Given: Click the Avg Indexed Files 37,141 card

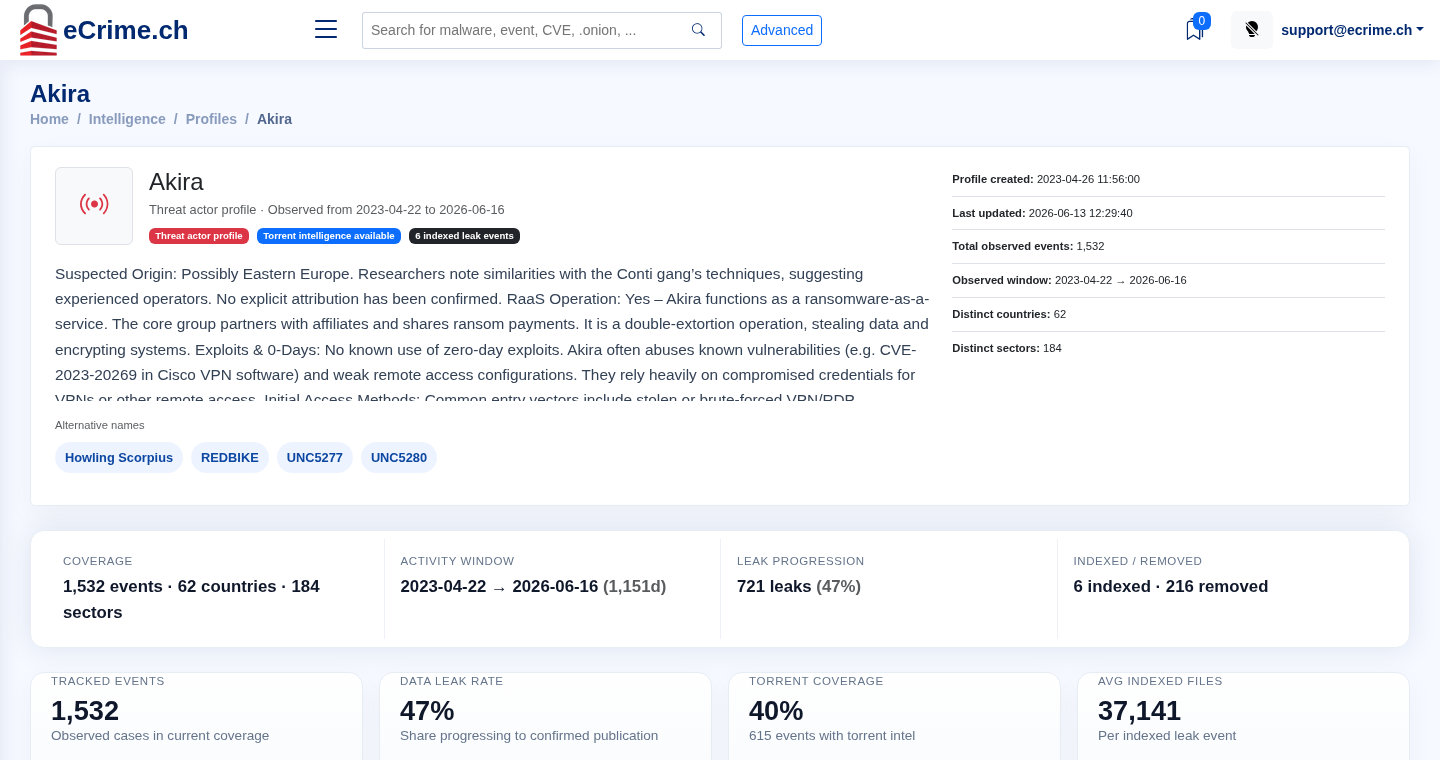Looking at the screenshot, I should point(1243,716).
